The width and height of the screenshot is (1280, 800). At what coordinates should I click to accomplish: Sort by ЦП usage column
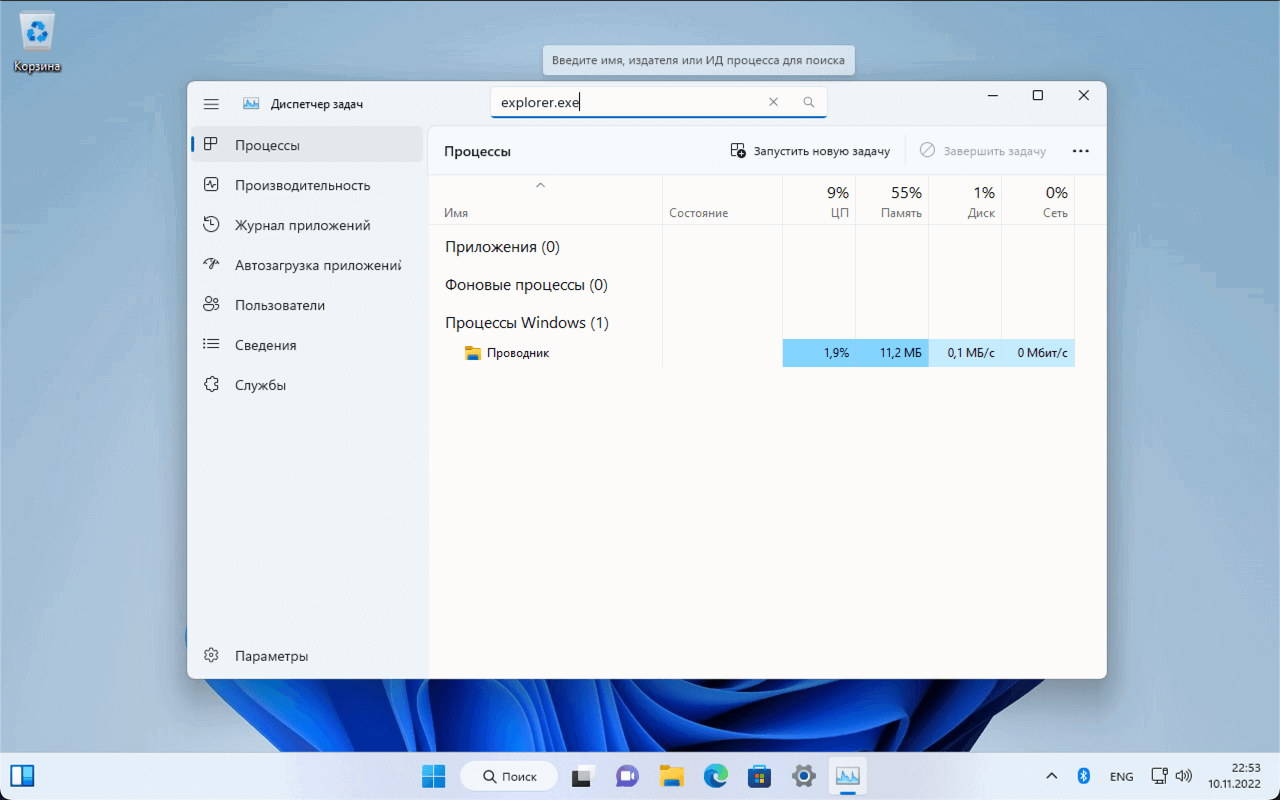coord(819,200)
